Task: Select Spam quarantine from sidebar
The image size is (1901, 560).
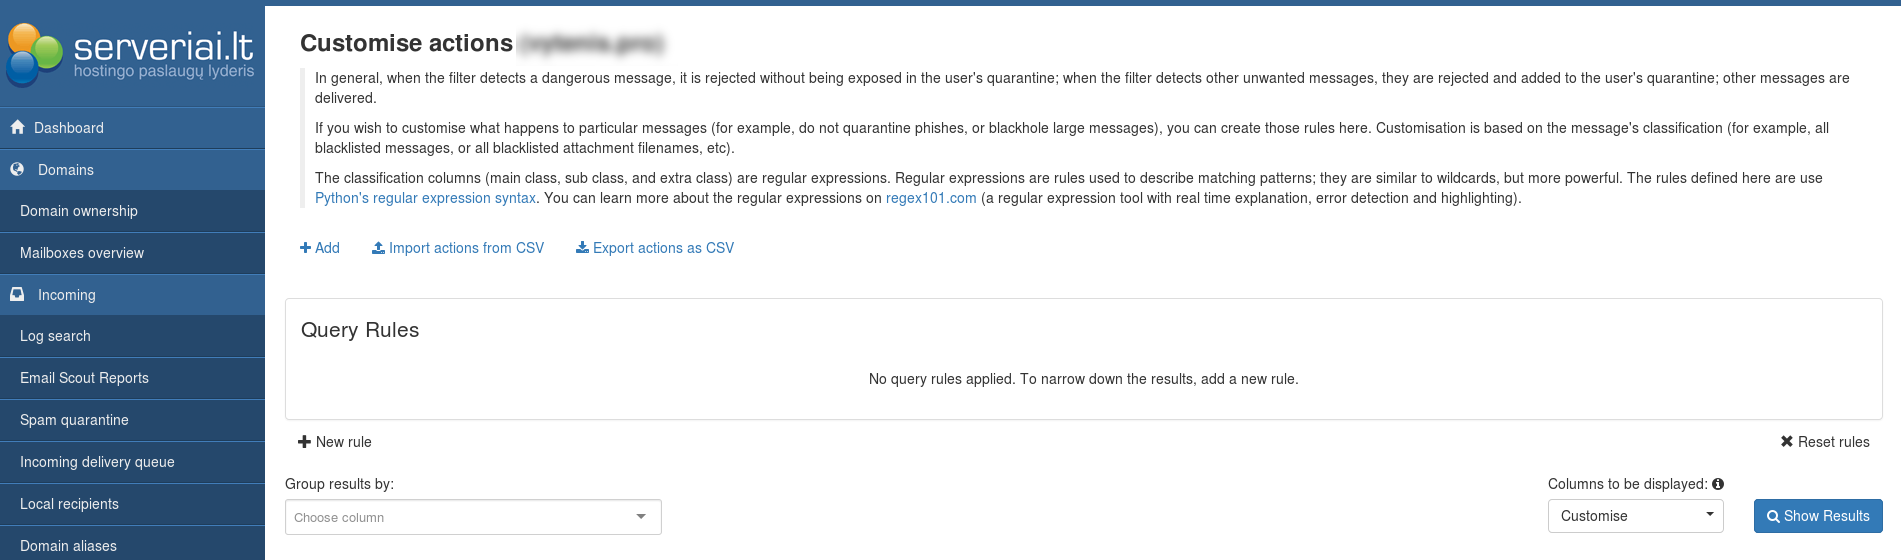Action: [x=74, y=420]
